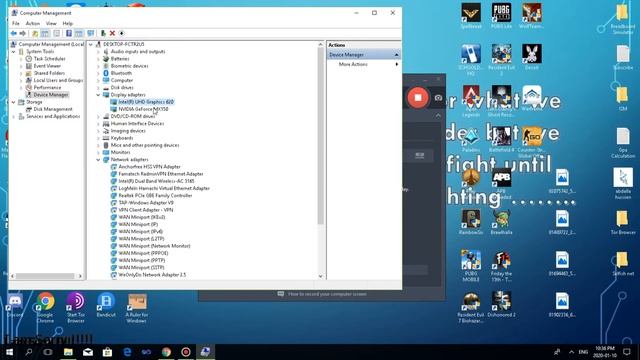Select NVIDIA GeForce MX150 device
Viewport: 640px width, 360px height.
143,109
